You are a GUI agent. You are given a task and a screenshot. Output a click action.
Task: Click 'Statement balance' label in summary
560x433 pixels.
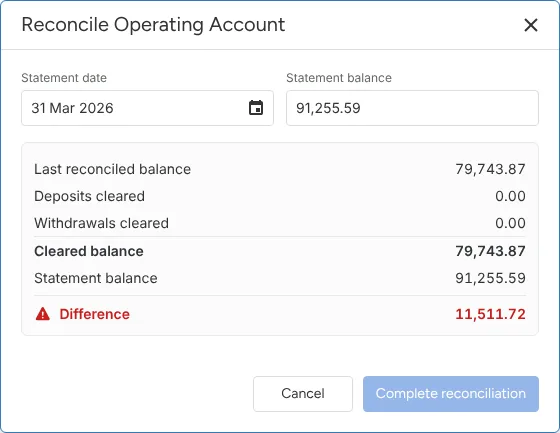tap(96, 278)
